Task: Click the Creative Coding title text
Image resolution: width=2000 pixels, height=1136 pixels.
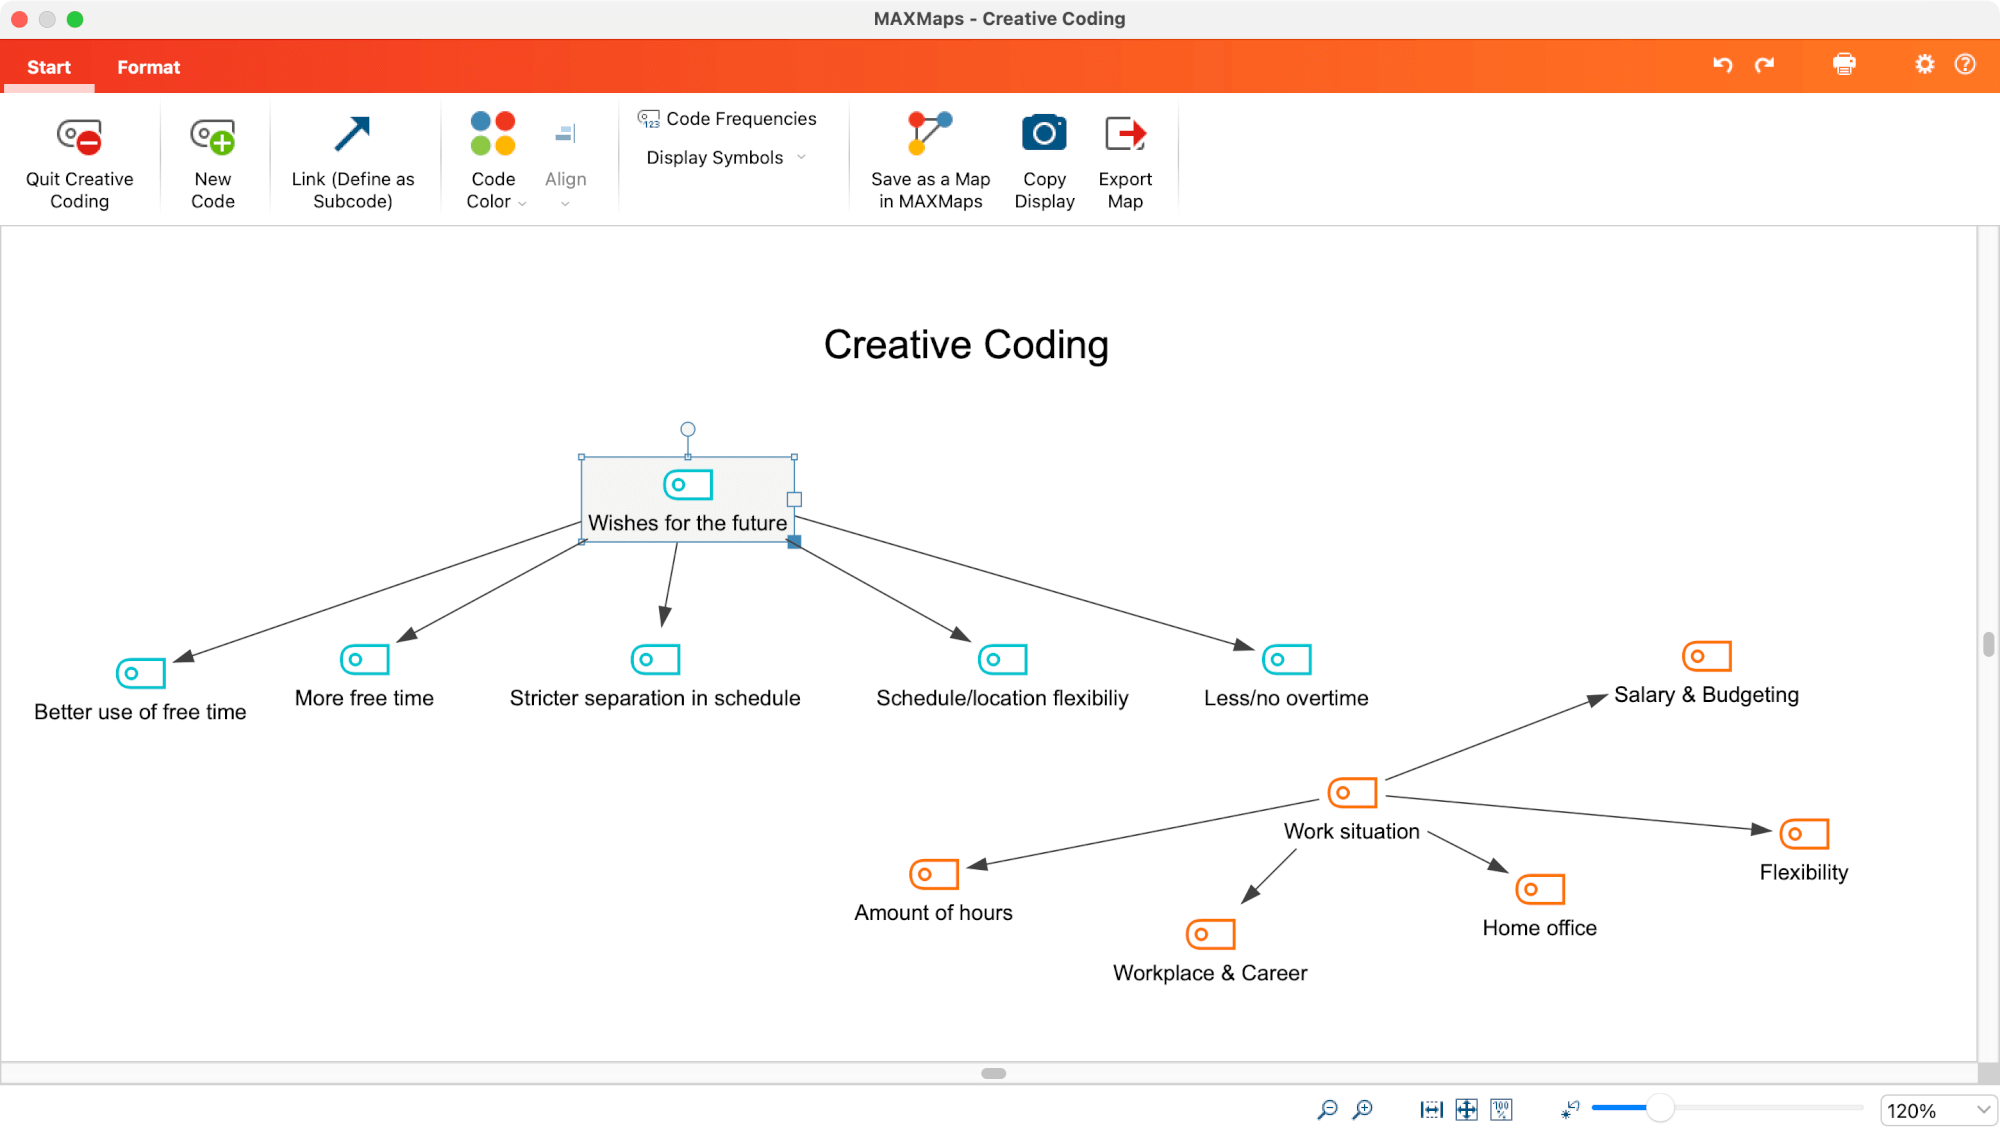Action: point(966,345)
